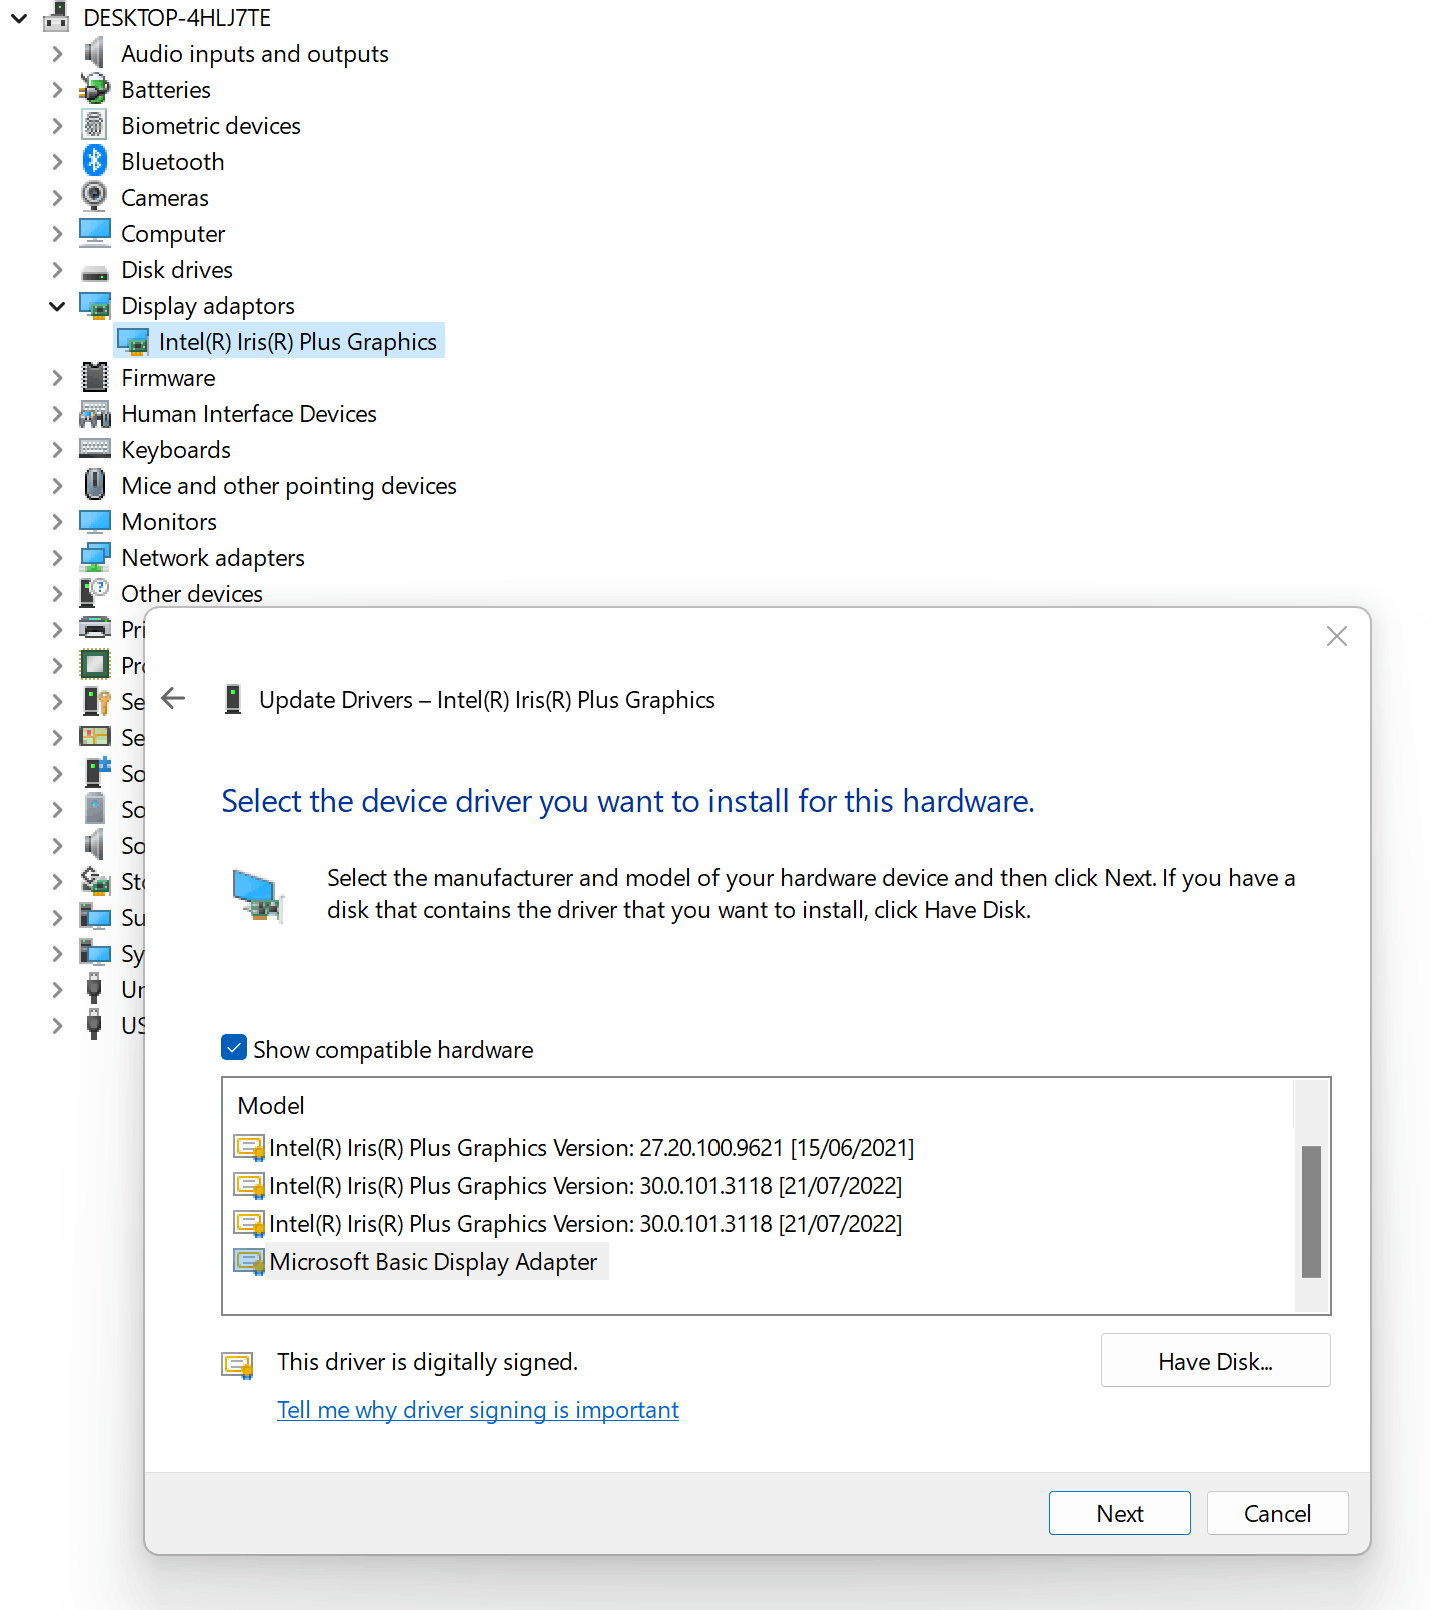Image resolution: width=1430 pixels, height=1610 pixels.
Task: Select Intel Iris Plus Graphics Version 27.20.100.9621 [15/06/2021]
Action: coord(591,1148)
